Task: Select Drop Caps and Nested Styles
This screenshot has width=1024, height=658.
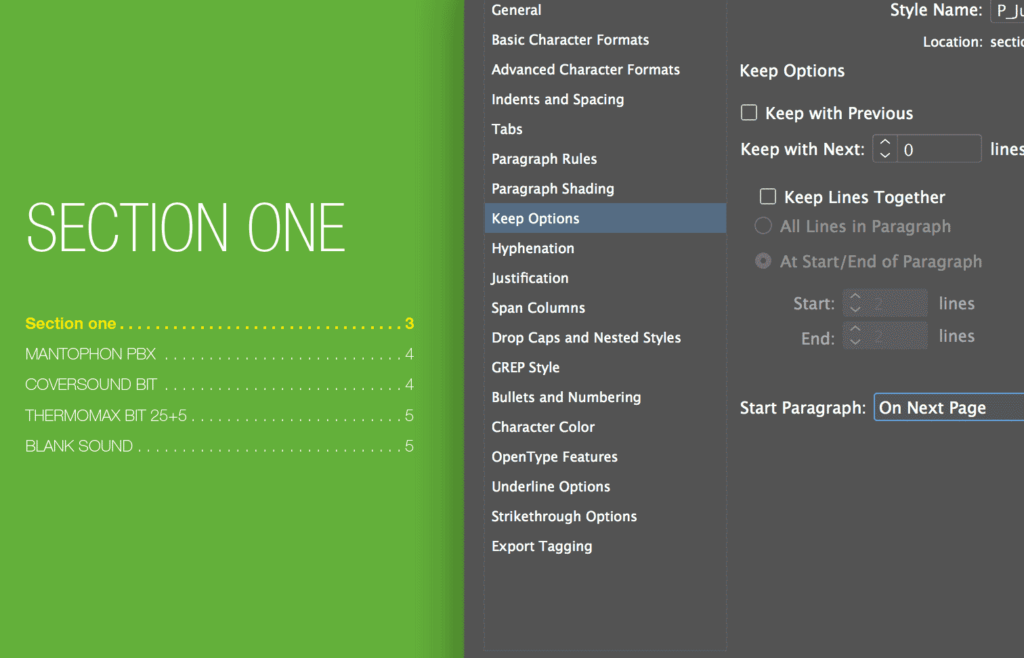Action: tap(586, 337)
